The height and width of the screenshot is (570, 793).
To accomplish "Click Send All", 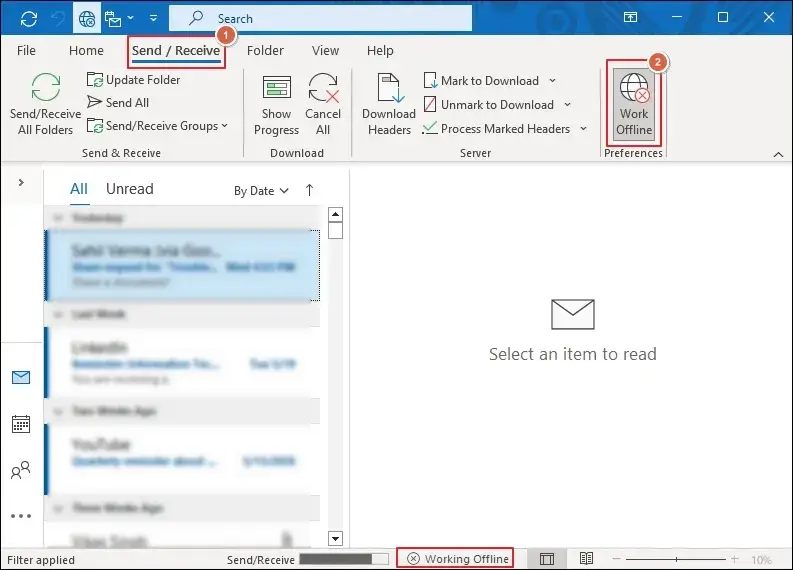I will pyautogui.click(x=118, y=103).
